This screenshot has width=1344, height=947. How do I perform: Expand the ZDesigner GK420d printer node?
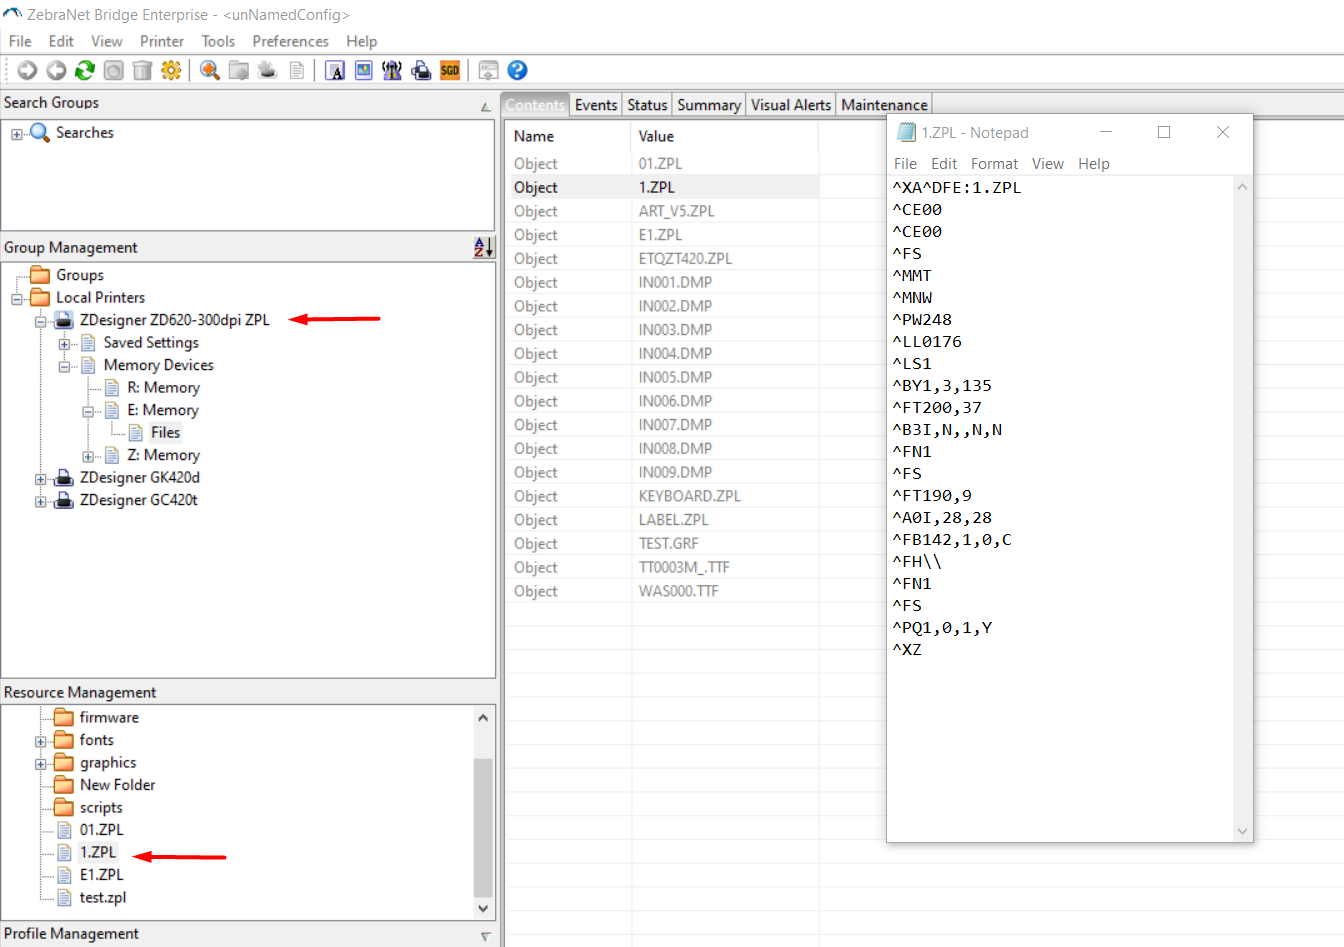click(39, 478)
